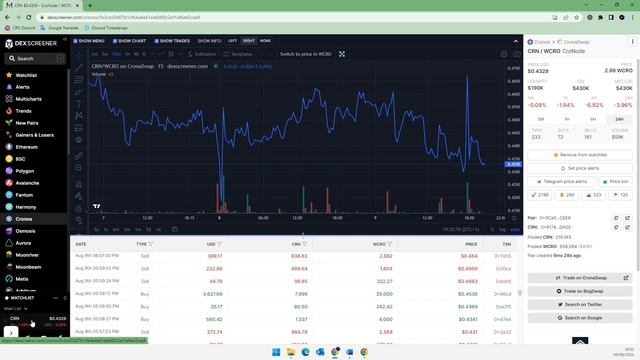Click Telegram price alerts button

tap(562, 182)
